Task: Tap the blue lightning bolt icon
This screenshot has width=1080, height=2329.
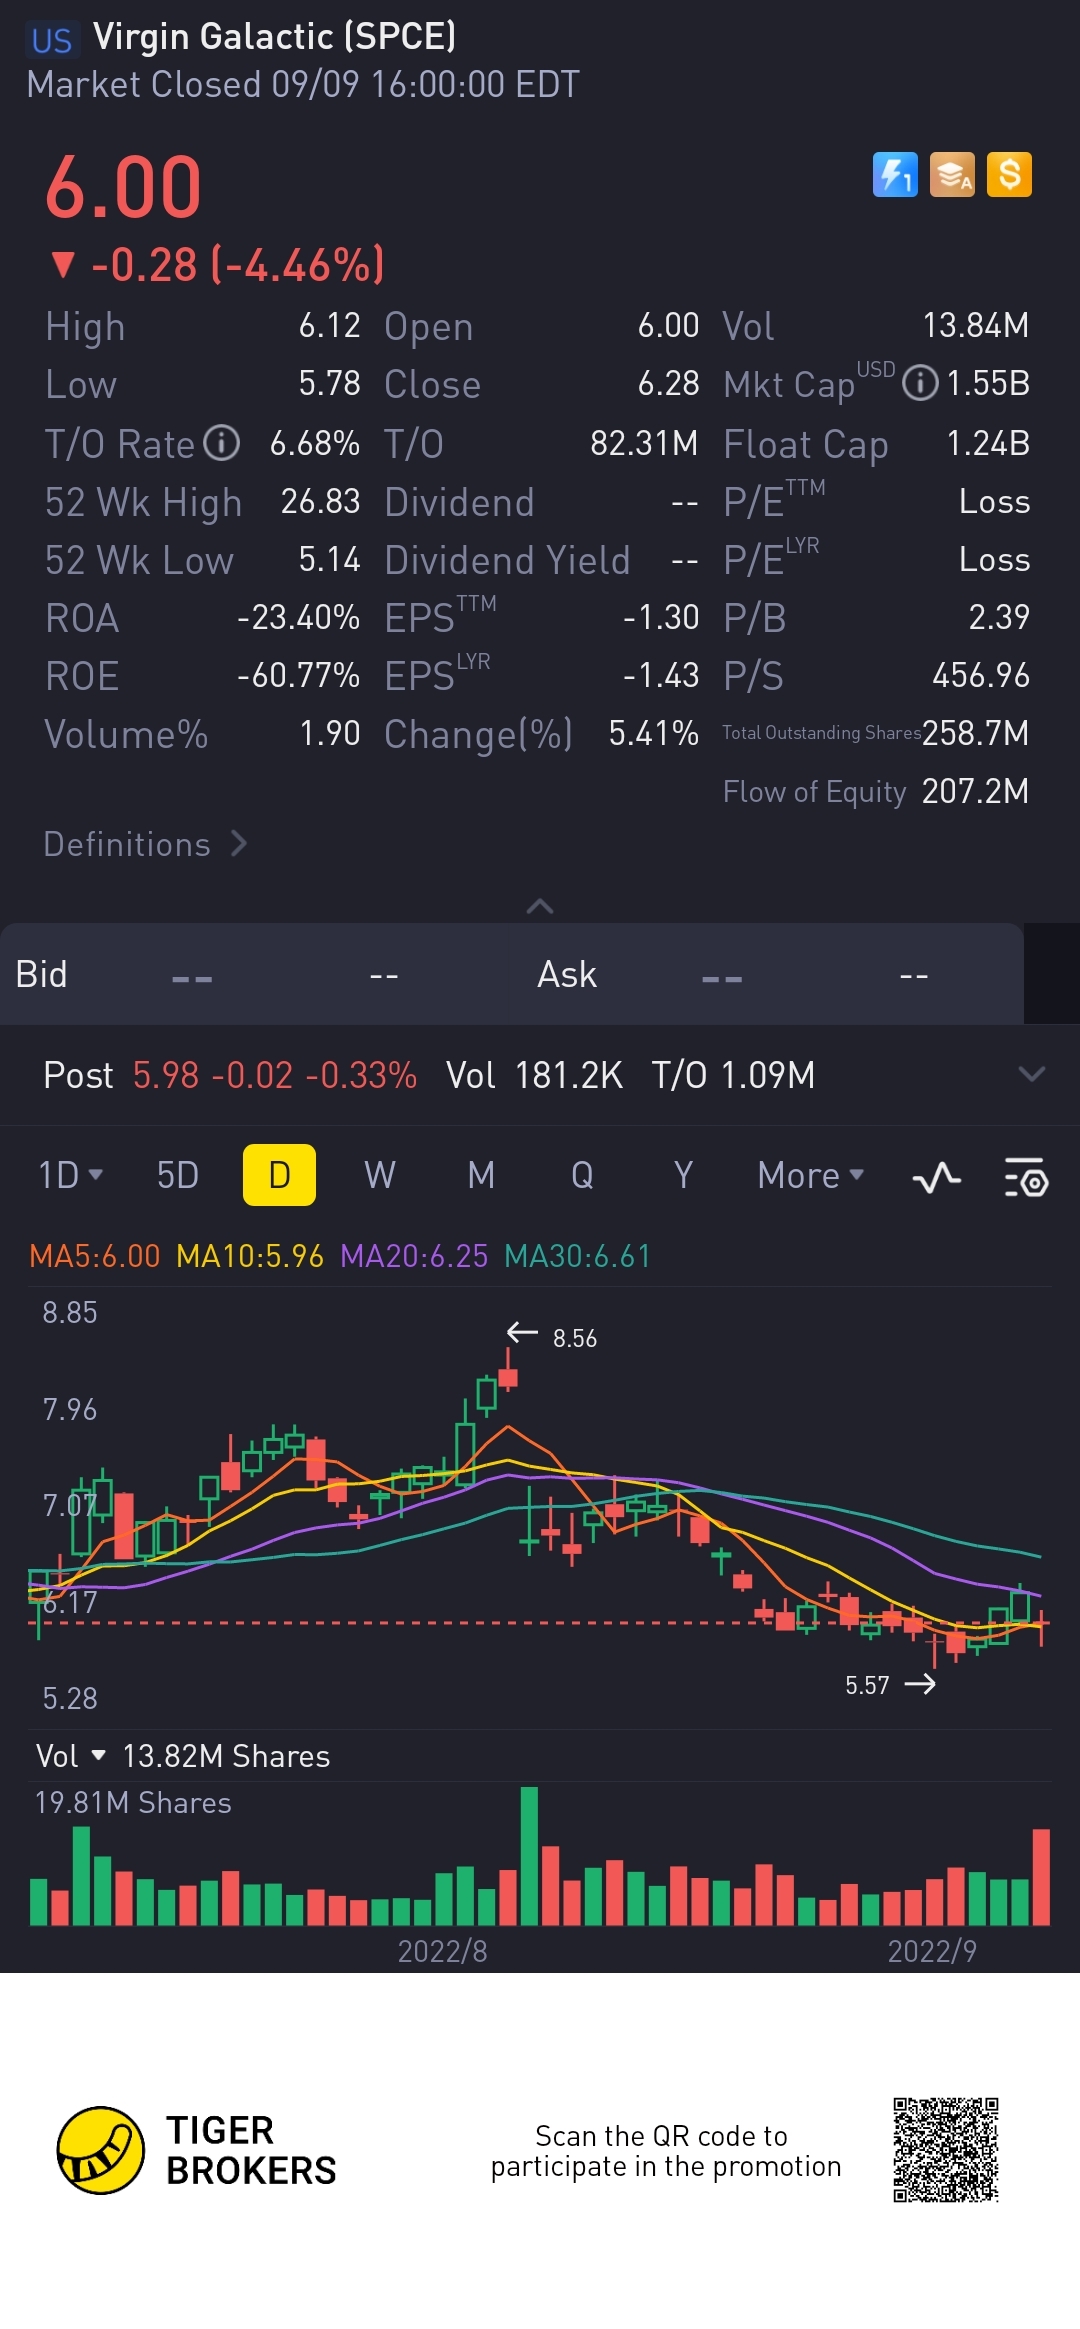Action: (895, 175)
